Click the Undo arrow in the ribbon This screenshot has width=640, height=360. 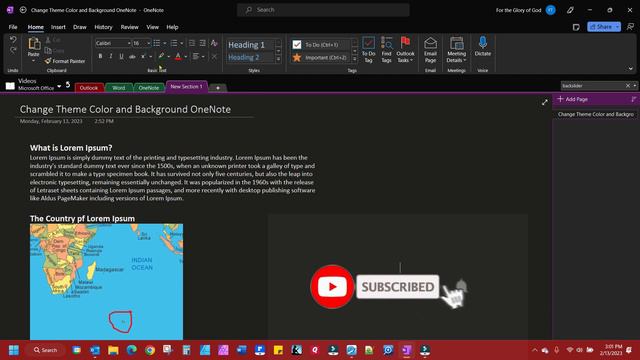coord(13,40)
